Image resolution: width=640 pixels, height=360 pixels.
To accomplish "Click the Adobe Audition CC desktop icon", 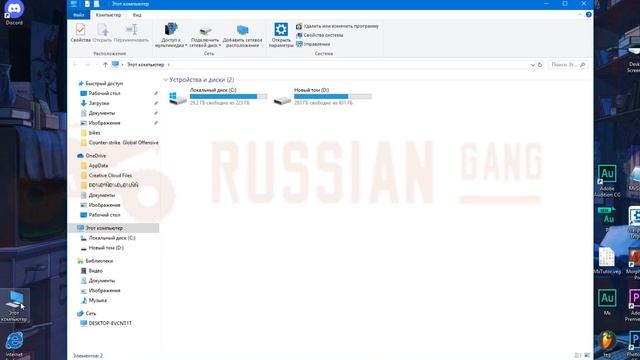I will pyautogui.click(x=607, y=181).
